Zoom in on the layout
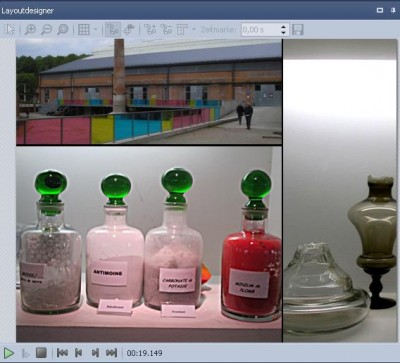Viewport: 400px width, 363px height. 30,29
